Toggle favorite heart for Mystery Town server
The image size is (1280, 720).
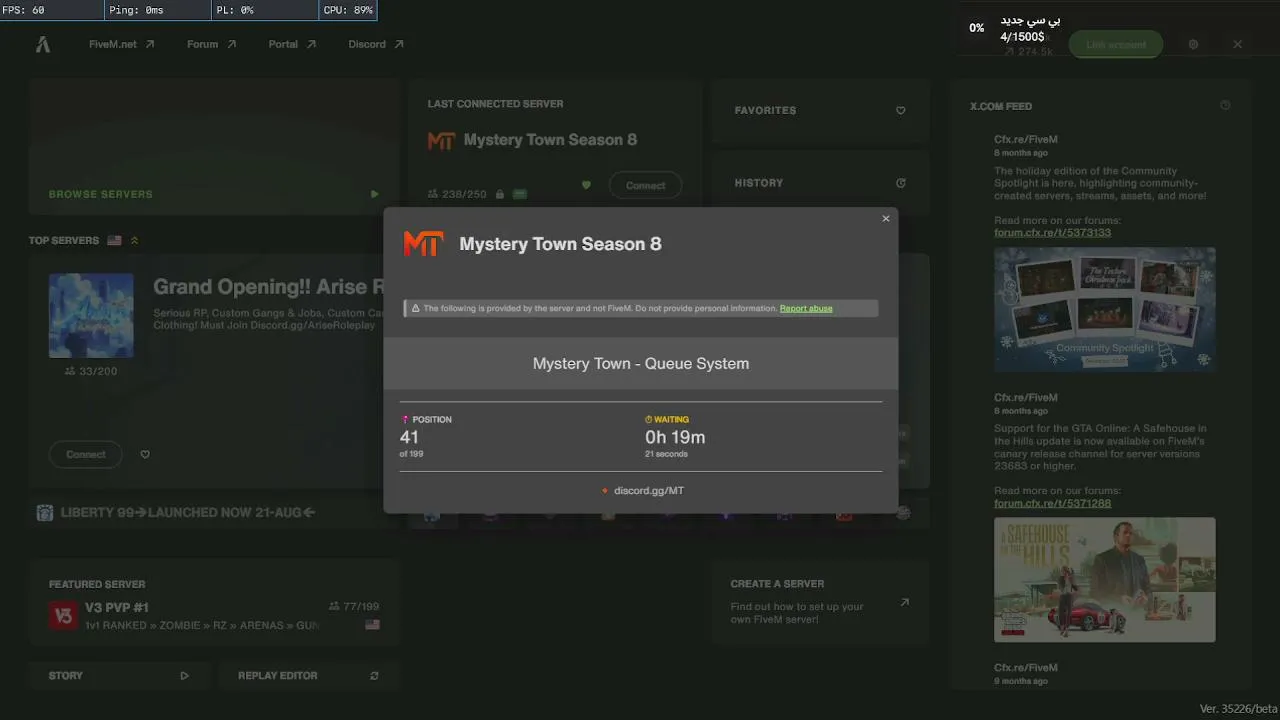pos(587,185)
